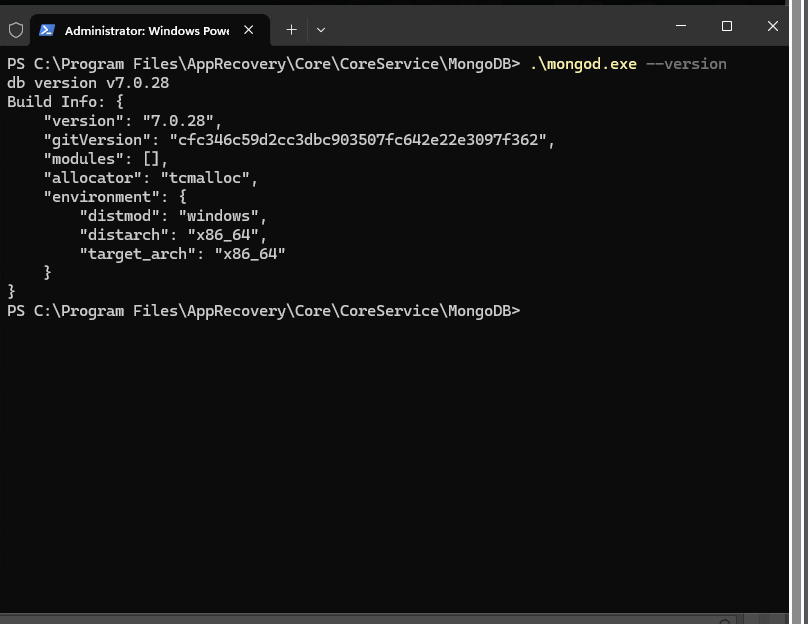Viewport: 808px width, 624px height.
Task: Close the Windows Terminal window
Action: coord(772,26)
